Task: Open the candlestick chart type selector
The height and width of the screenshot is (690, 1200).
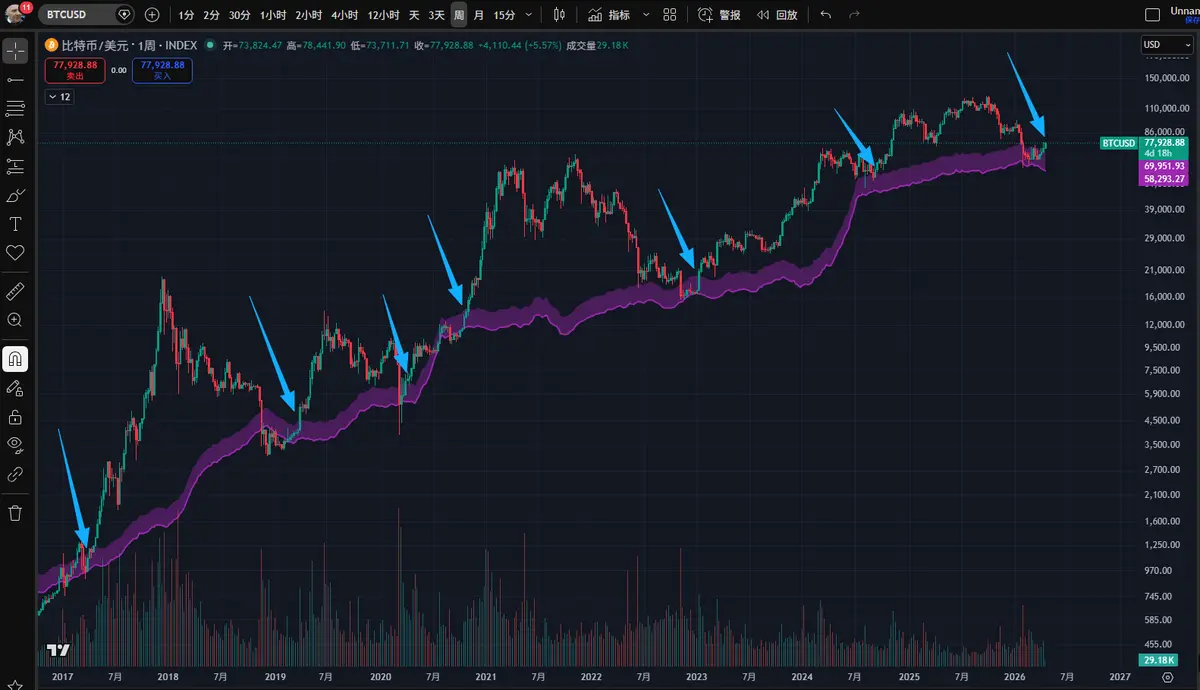Action: 559,15
